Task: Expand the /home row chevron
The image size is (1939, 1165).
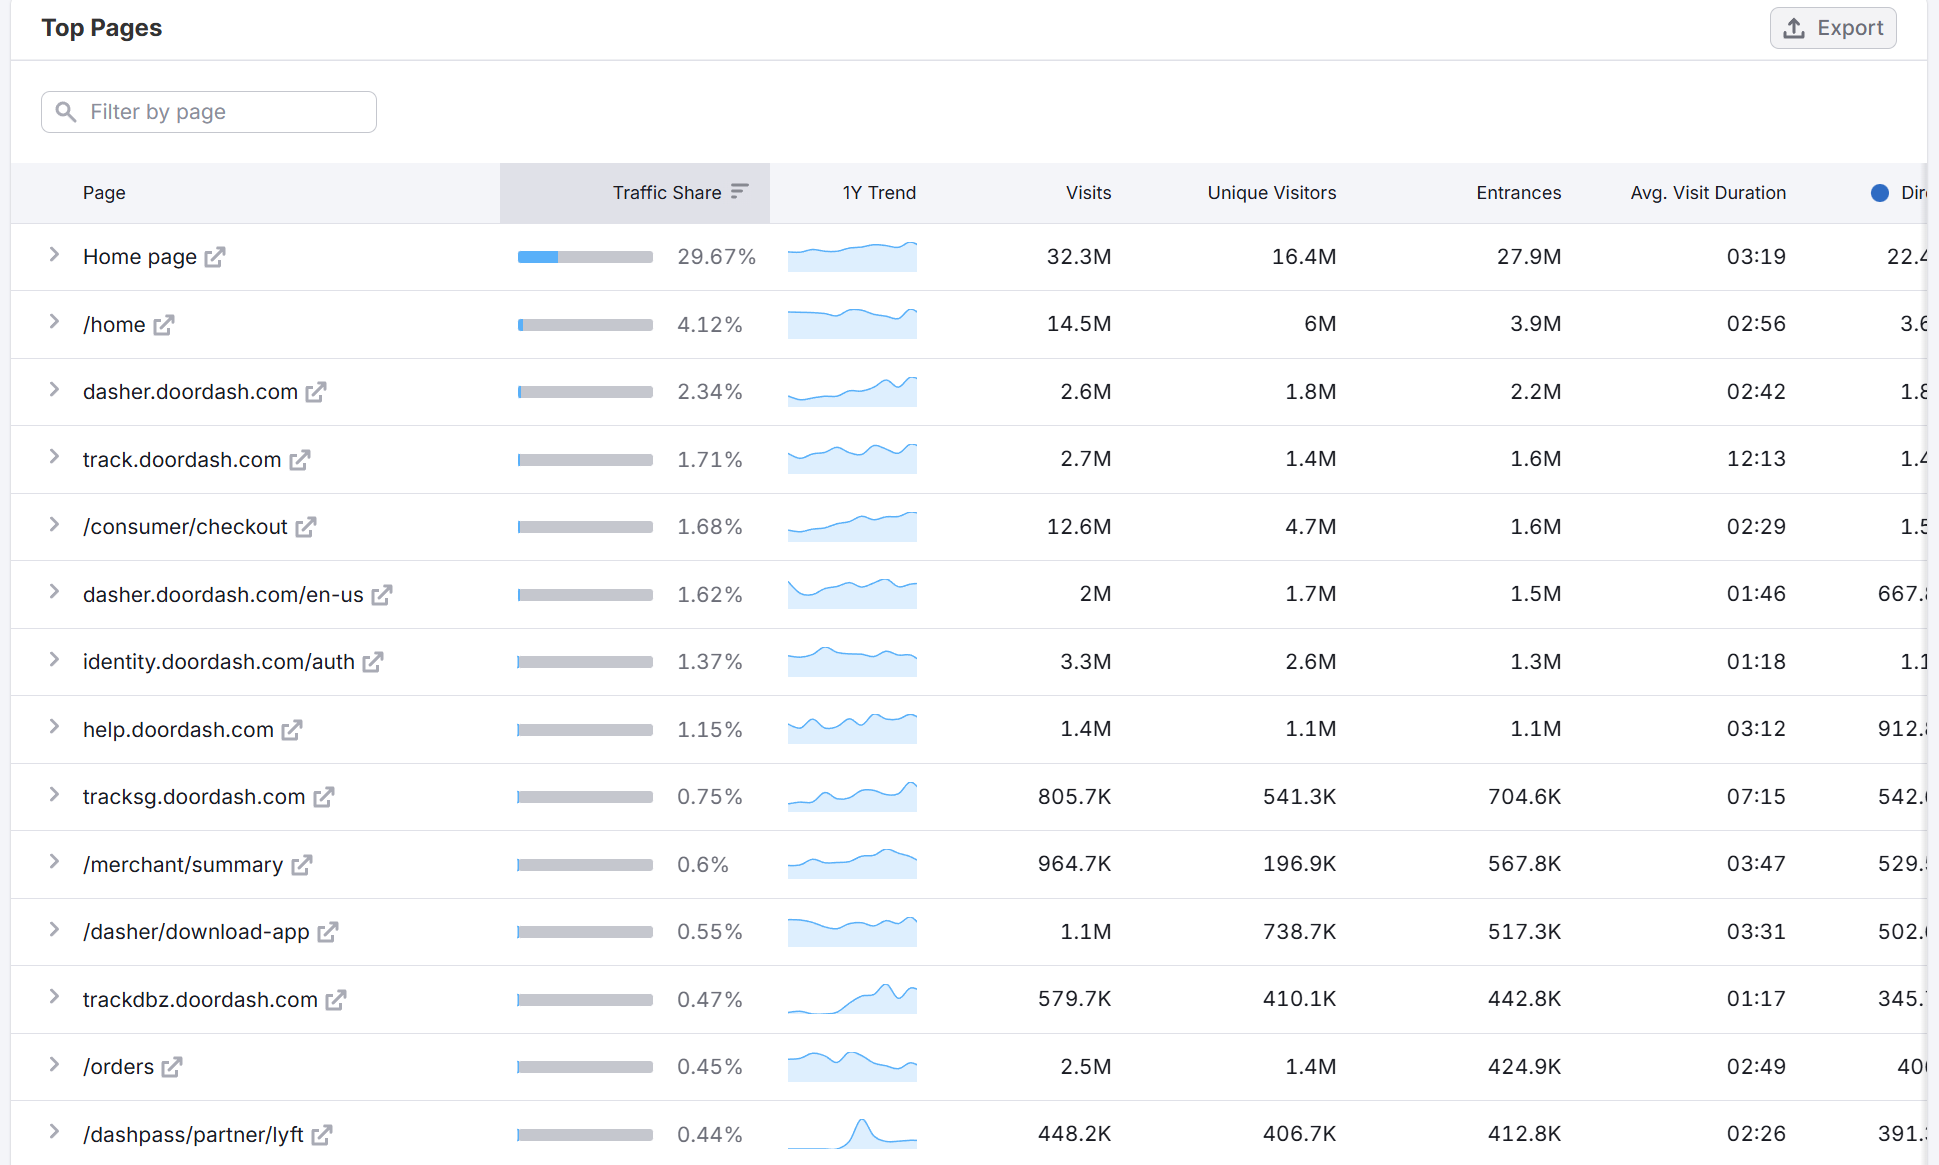Action: pos(54,322)
